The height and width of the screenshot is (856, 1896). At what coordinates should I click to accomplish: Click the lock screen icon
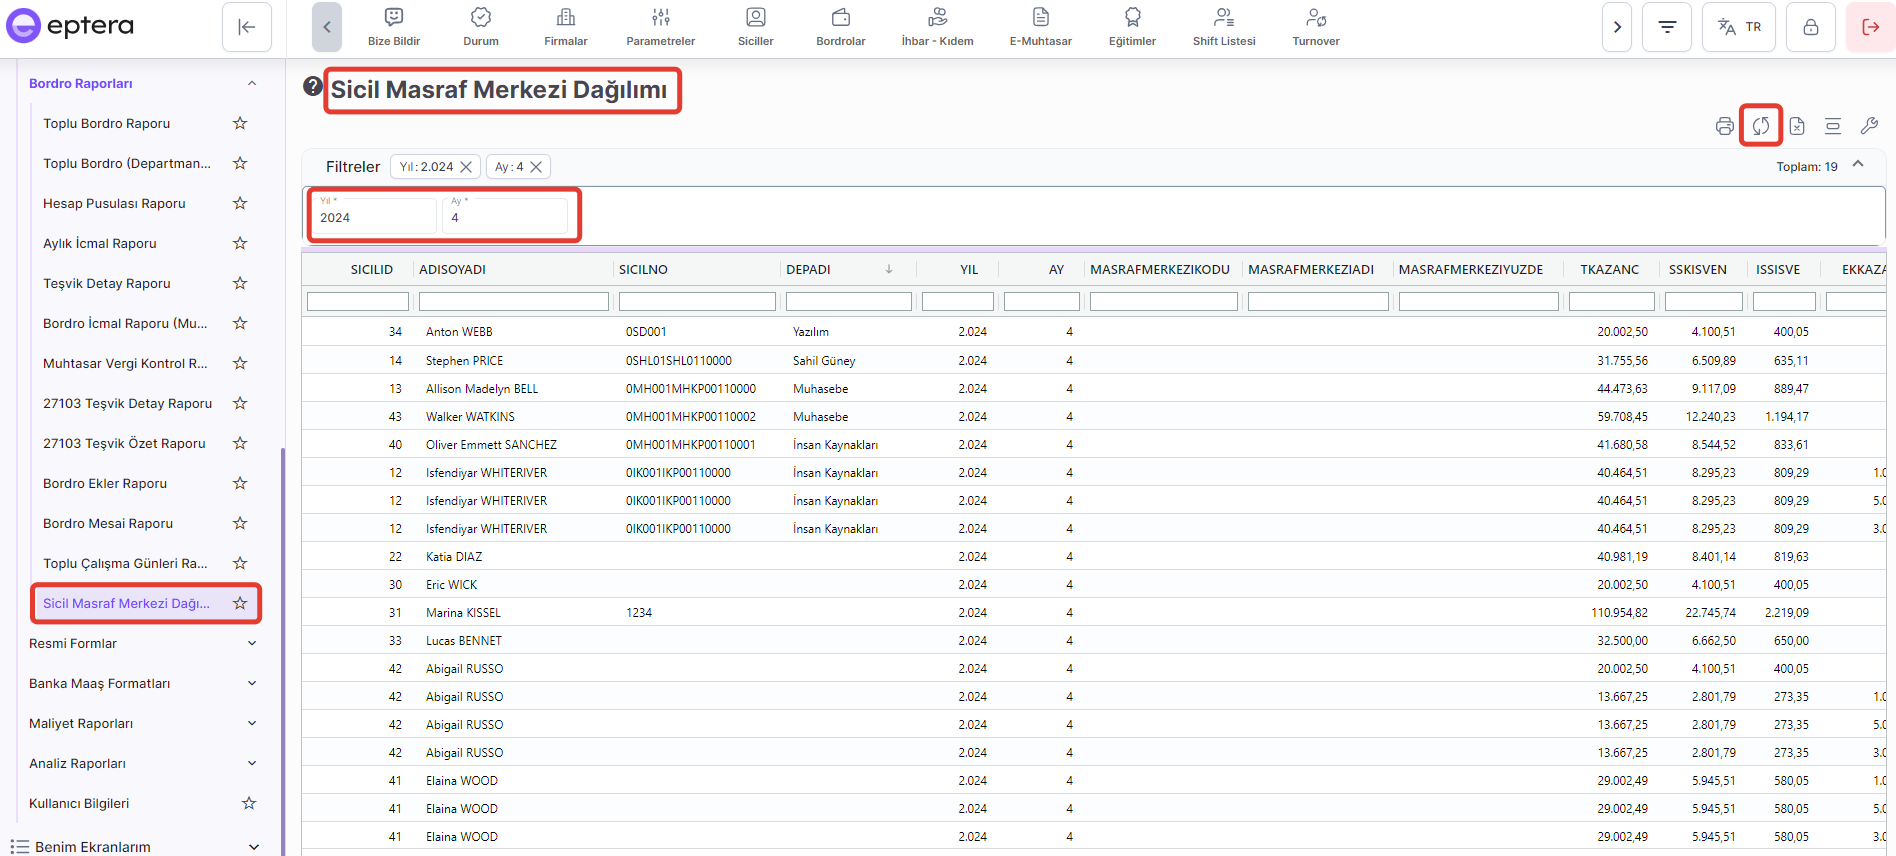click(1810, 27)
